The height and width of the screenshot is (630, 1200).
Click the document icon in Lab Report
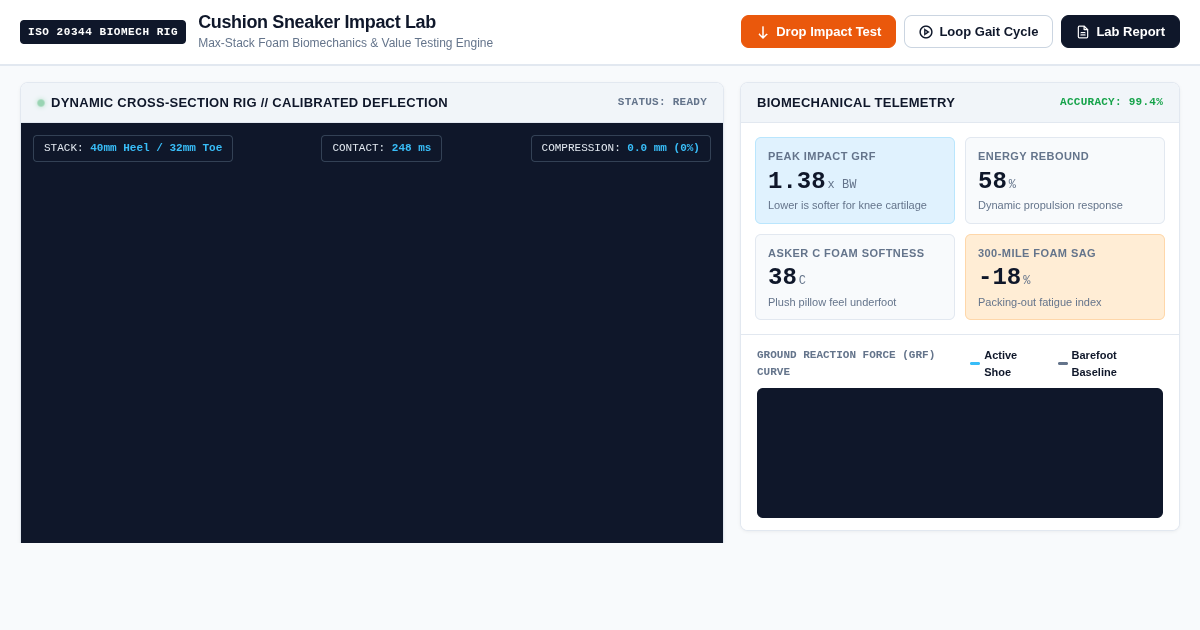(x=1083, y=32)
